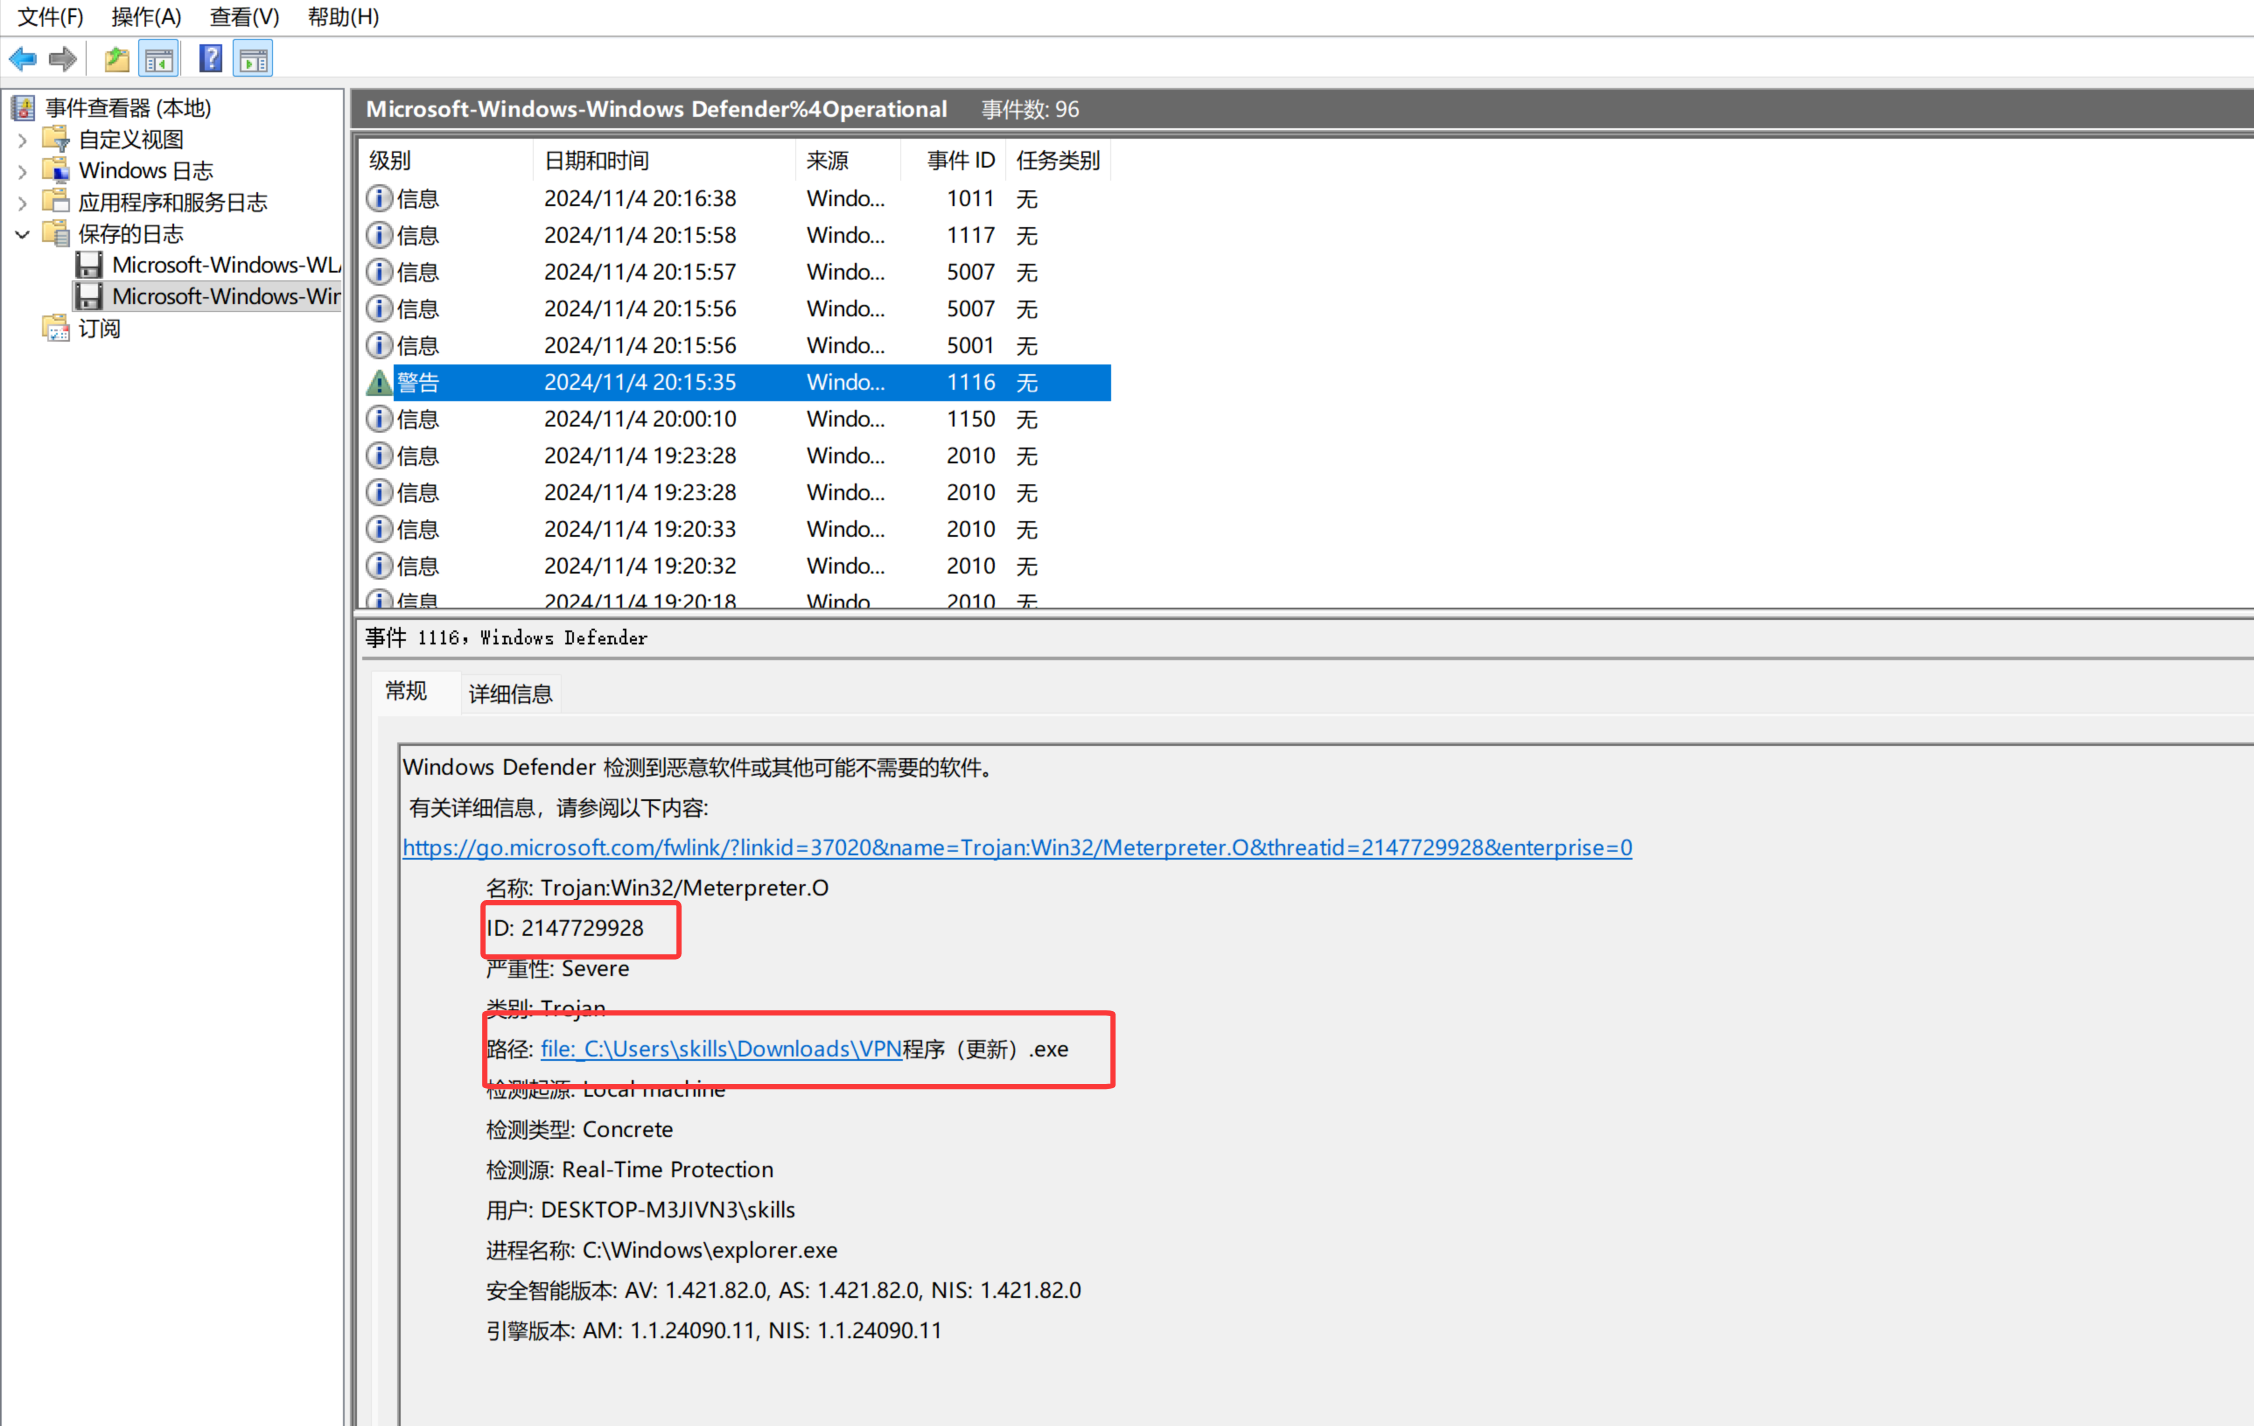Toggle the console tree pane icon
The width and height of the screenshot is (2254, 1426).
(159, 59)
